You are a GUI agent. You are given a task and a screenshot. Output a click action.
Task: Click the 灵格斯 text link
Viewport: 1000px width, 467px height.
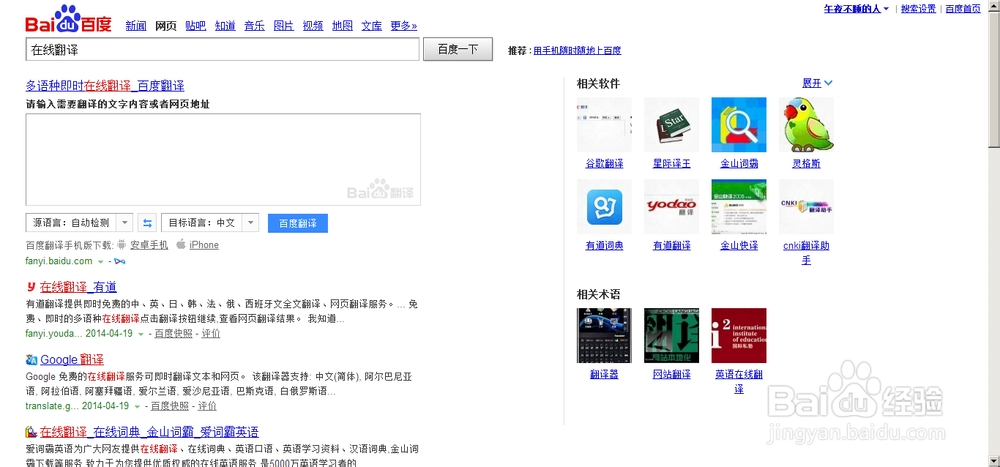[806, 164]
